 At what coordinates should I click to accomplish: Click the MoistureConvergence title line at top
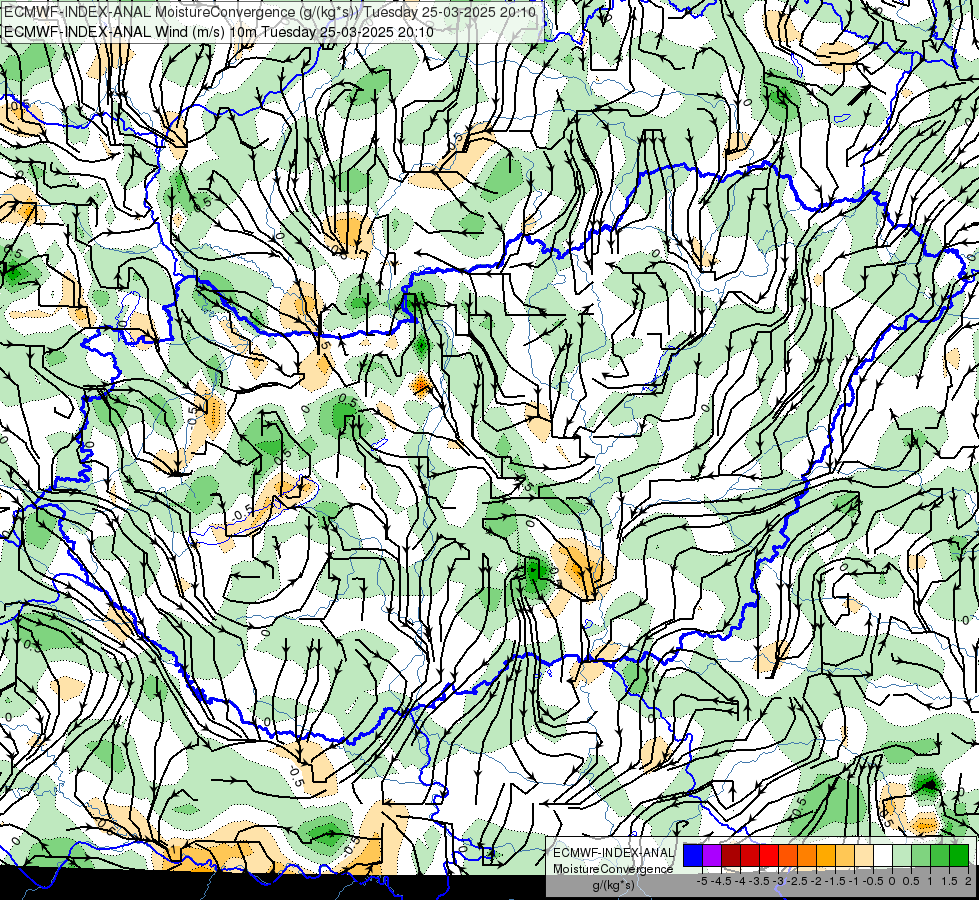pos(270,12)
